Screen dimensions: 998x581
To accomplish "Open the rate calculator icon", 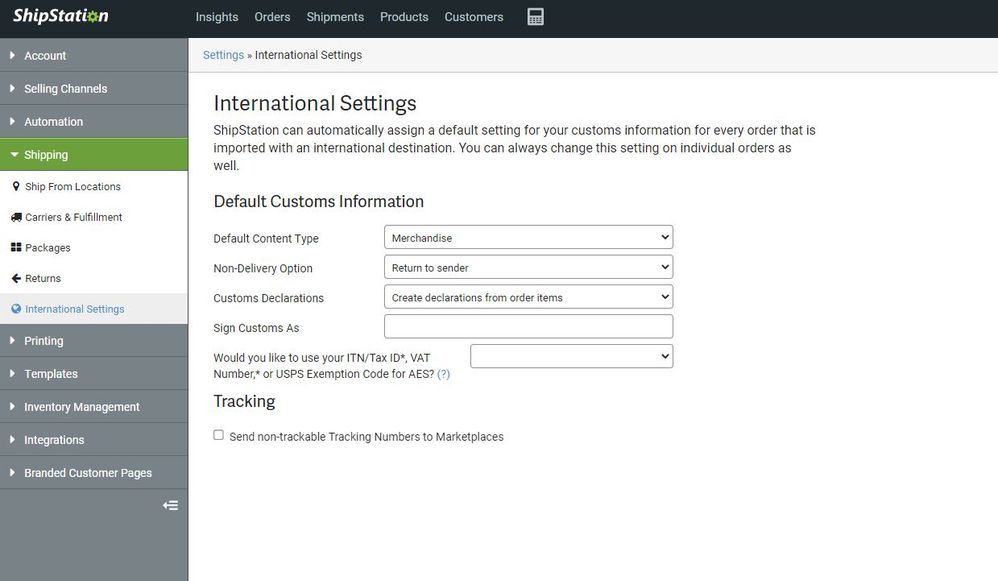I will (x=535, y=17).
